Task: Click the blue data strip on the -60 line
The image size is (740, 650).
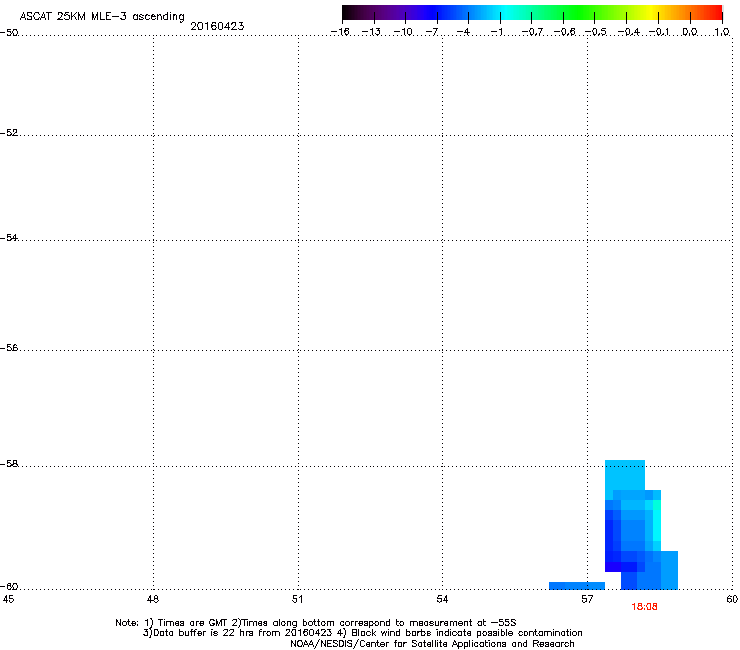Action: tap(577, 586)
